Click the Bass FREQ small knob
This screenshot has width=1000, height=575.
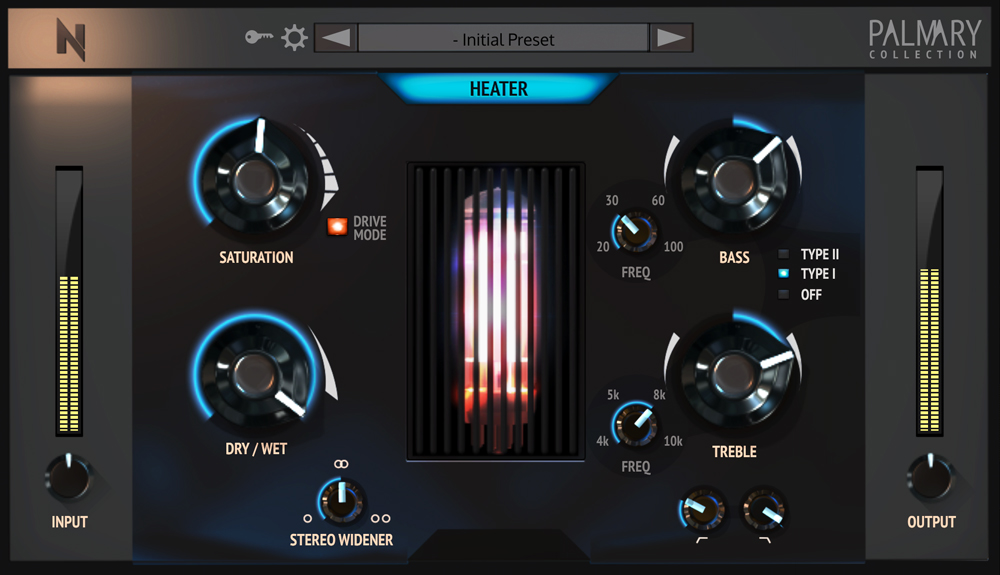point(635,231)
